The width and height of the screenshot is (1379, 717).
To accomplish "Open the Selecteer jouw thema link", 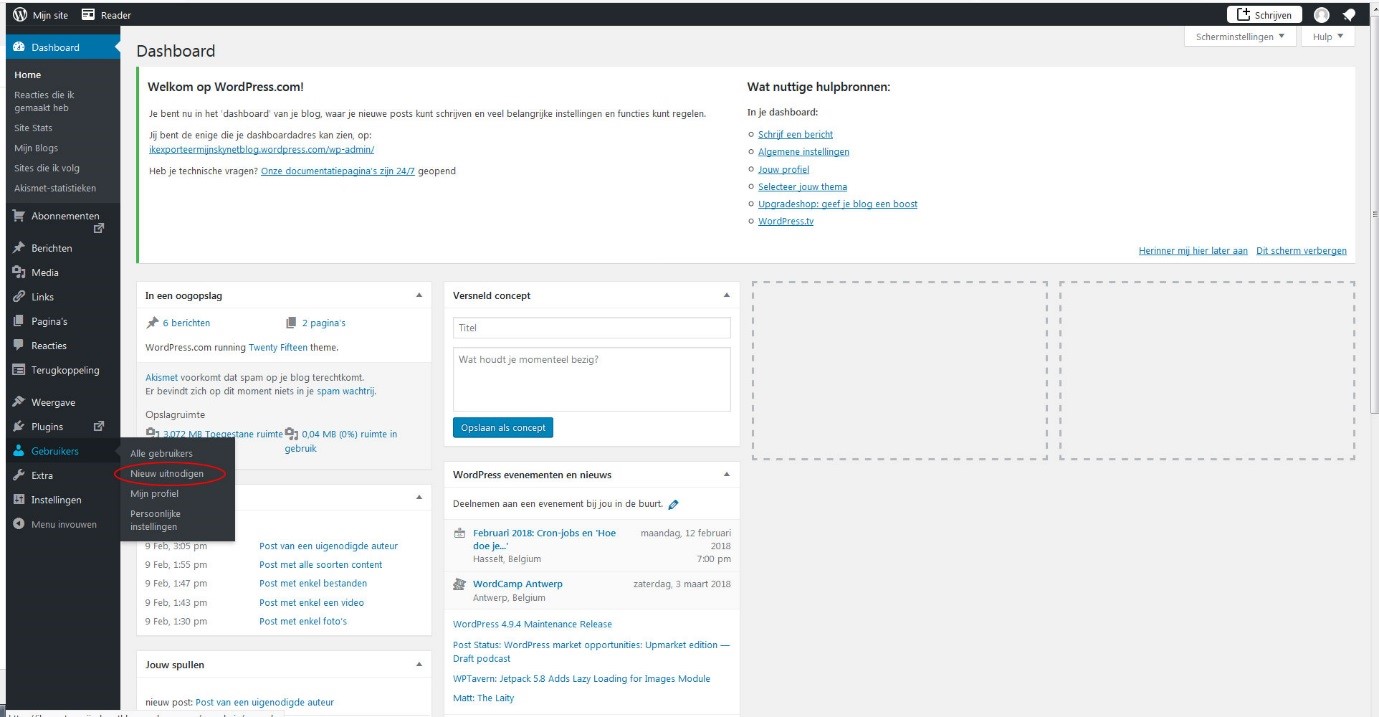I will 802,187.
